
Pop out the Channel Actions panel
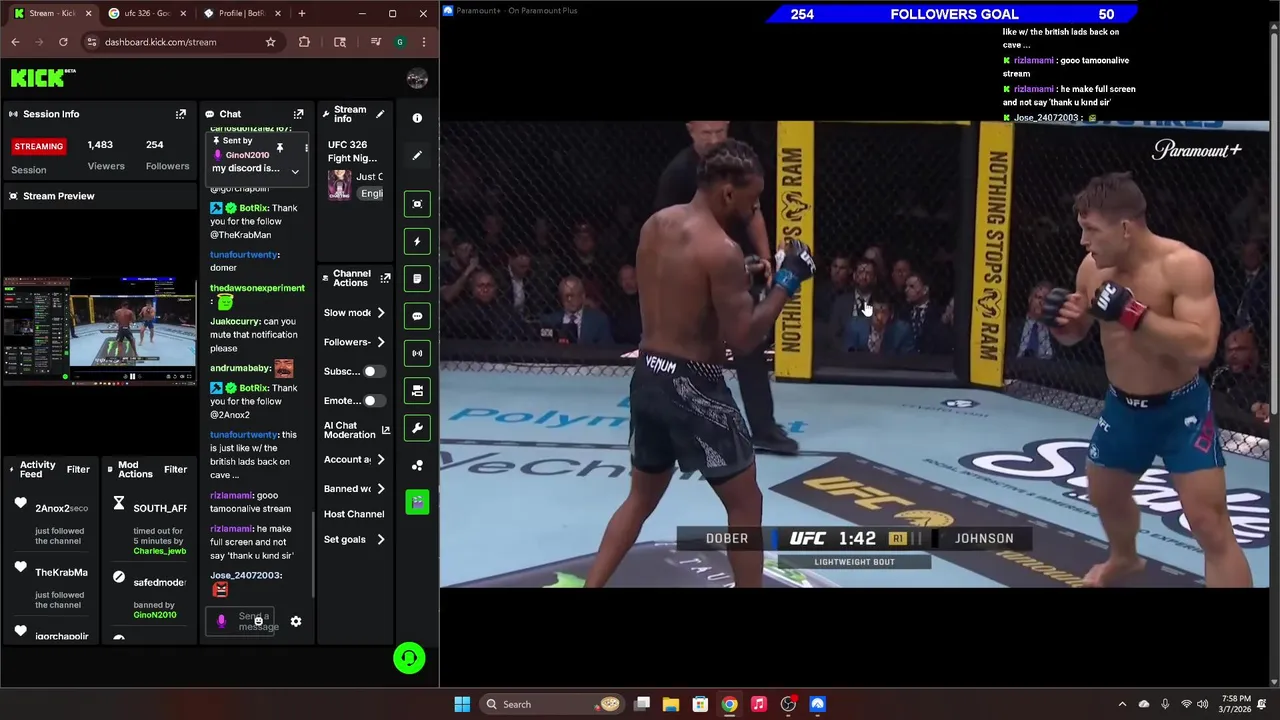click(385, 278)
